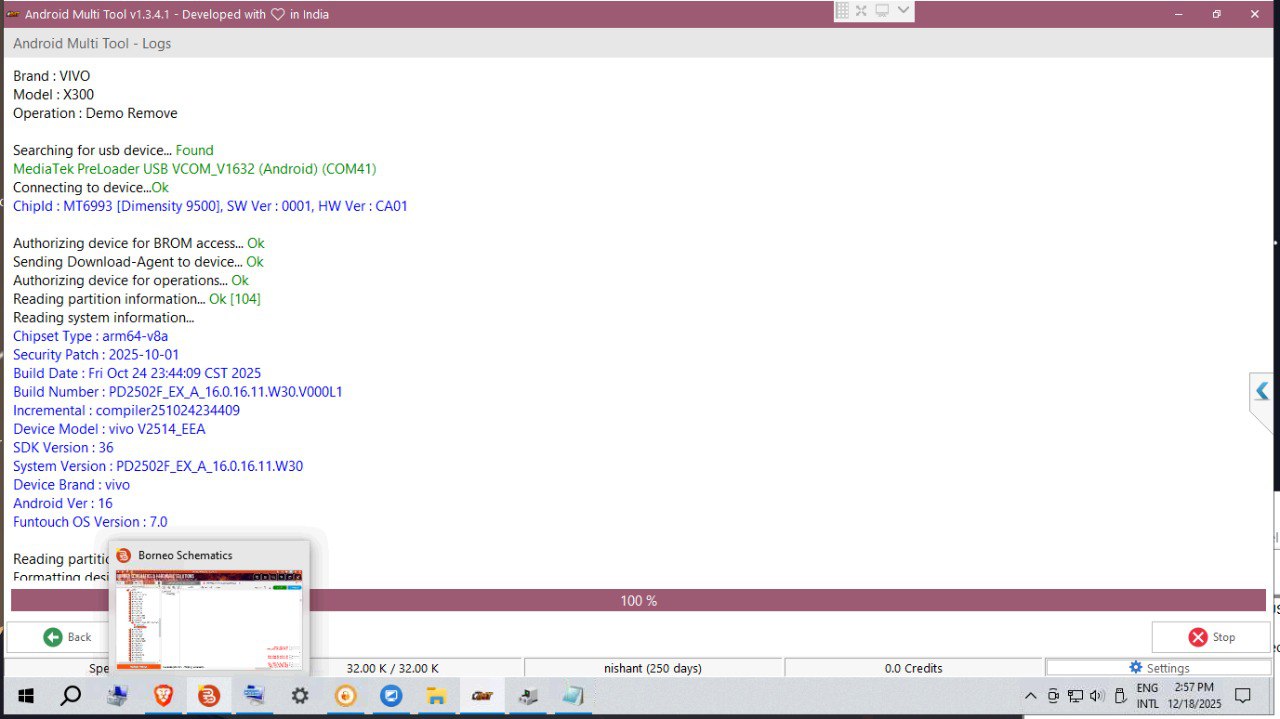Screen dimensions: 1280x719
Task: Open File Explorer from the taskbar
Action: click(437, 695)
